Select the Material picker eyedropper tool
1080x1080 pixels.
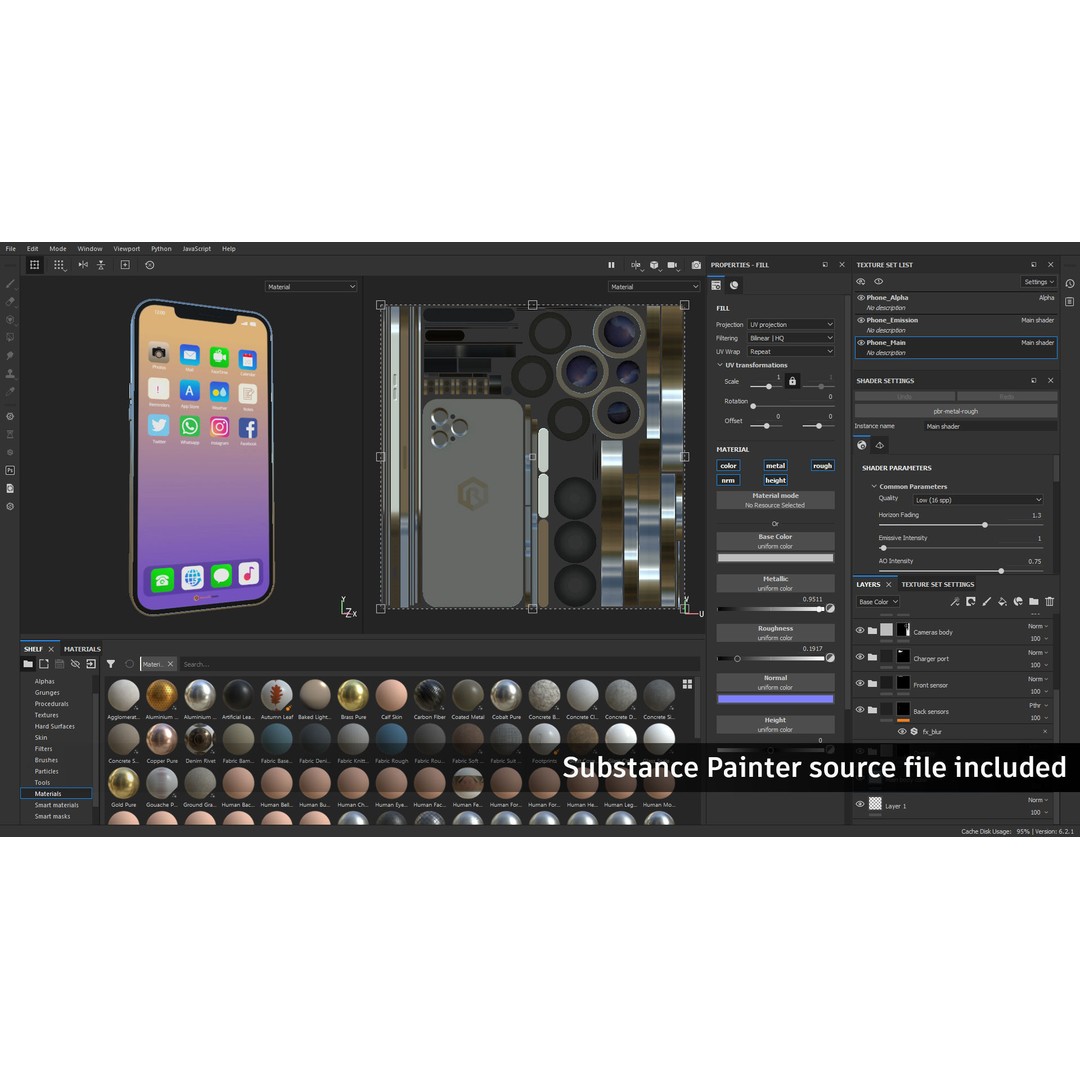coord(10,391)
